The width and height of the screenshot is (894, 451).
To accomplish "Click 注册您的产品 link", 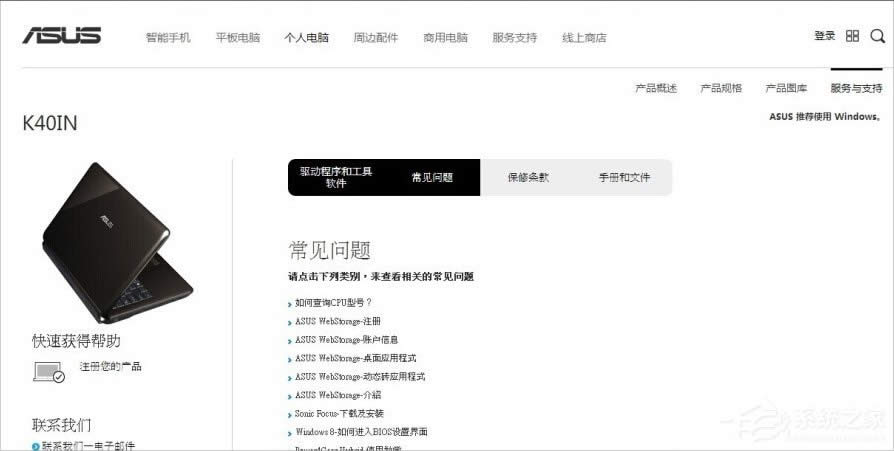I will (110, 367).
